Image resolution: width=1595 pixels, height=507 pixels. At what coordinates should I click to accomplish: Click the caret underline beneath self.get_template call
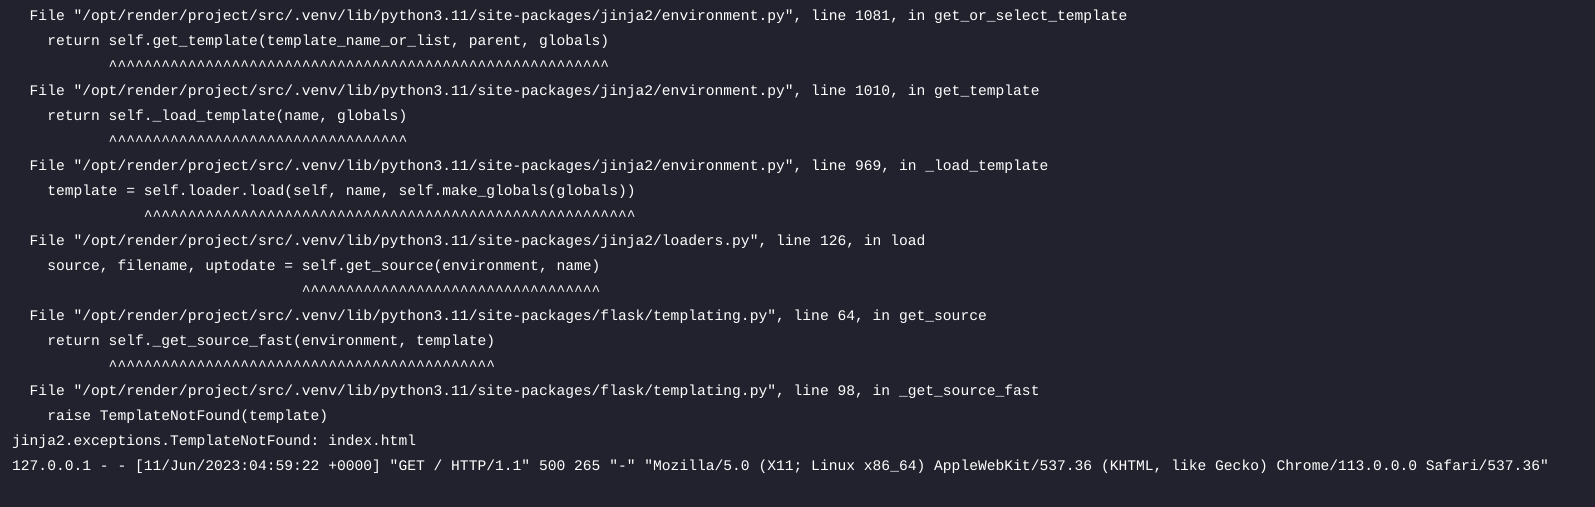(358, 66)
